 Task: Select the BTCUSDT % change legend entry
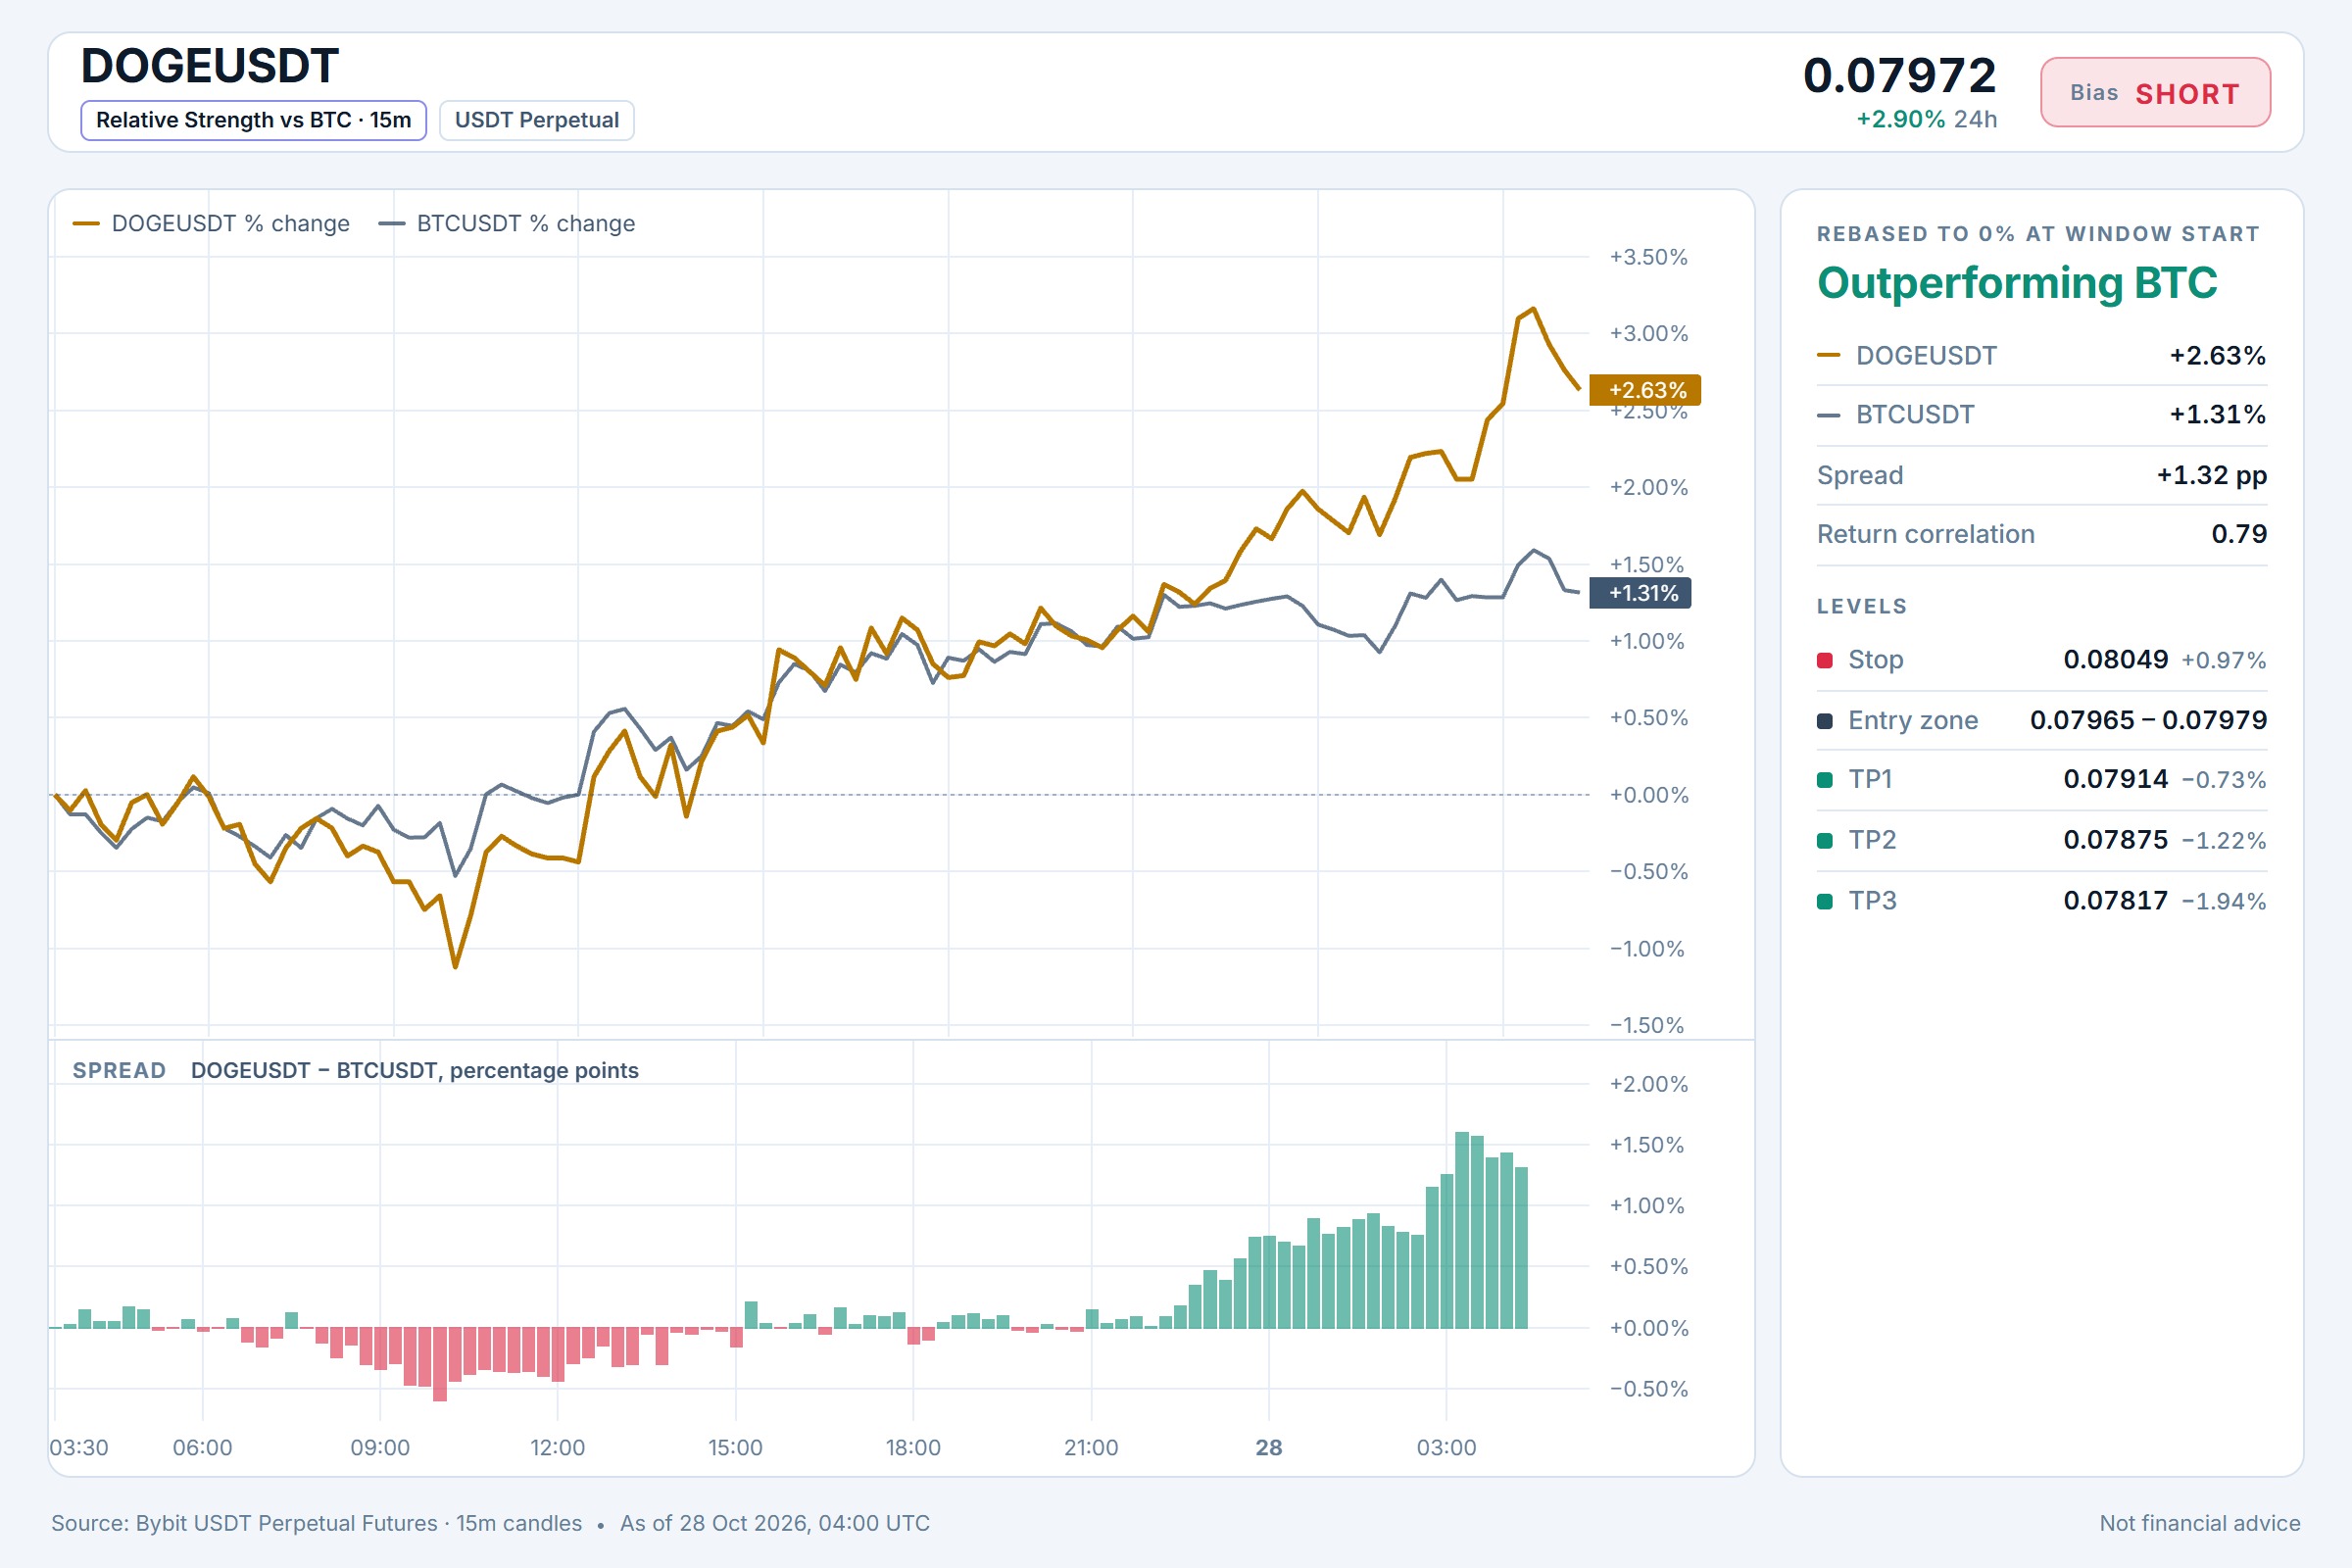[x=507, y=223]
